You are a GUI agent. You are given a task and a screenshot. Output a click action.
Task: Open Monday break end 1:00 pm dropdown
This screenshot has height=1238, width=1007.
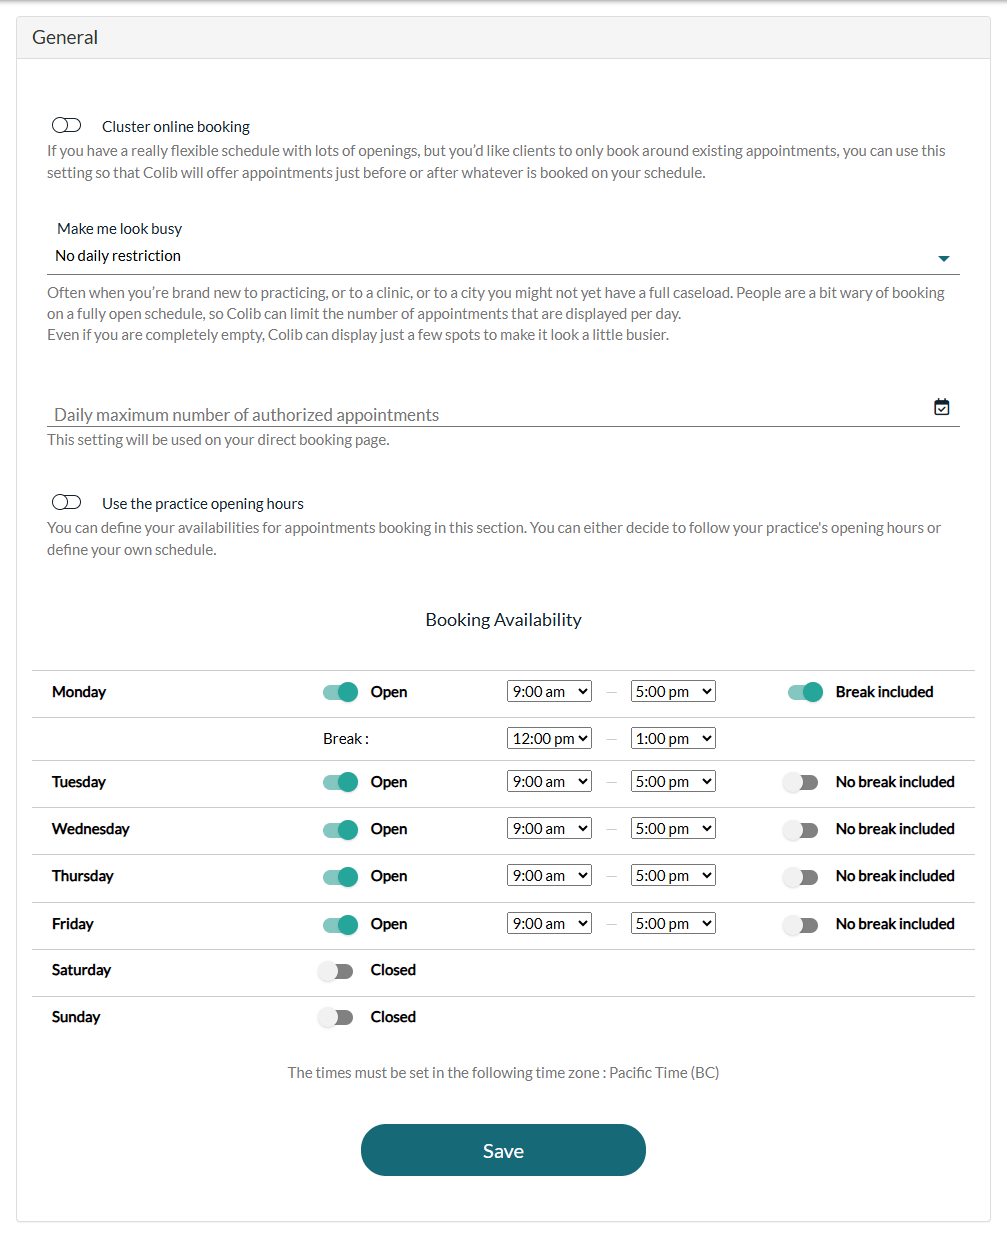click(673, 738)
